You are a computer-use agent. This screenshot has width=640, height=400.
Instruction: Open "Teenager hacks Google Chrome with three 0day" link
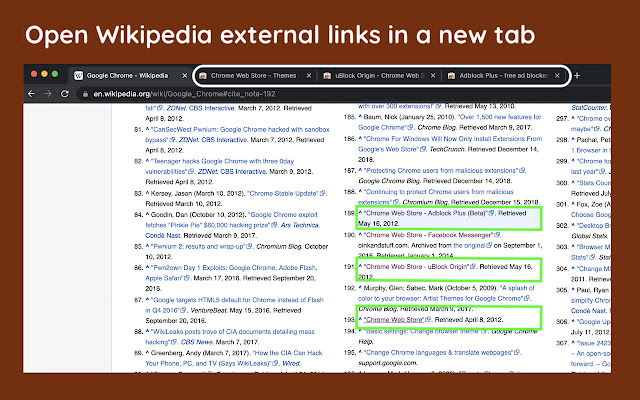(219, 166)
